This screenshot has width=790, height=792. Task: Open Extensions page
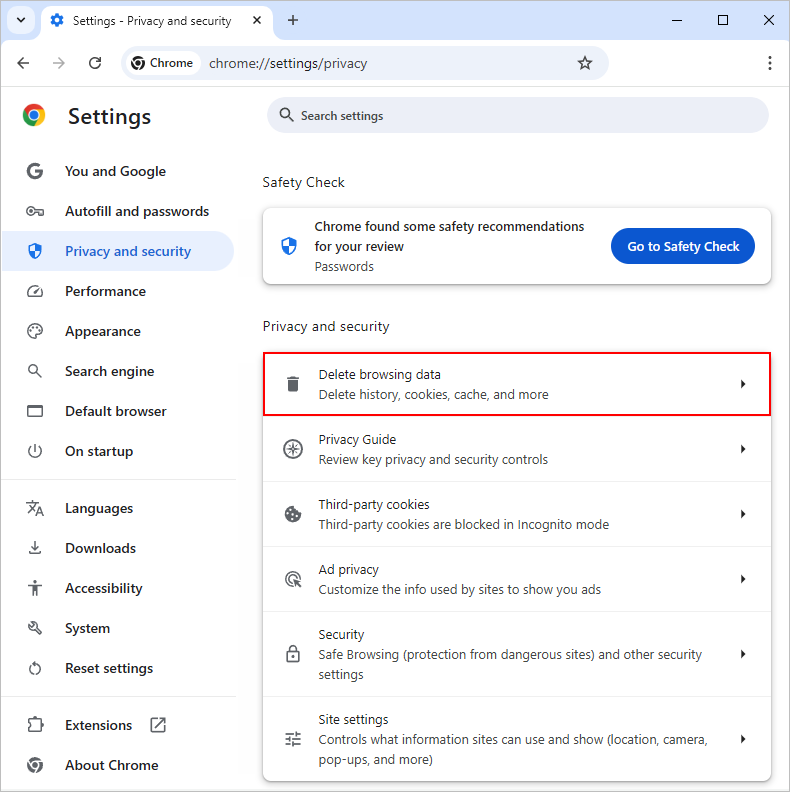(x=118, y=725)
